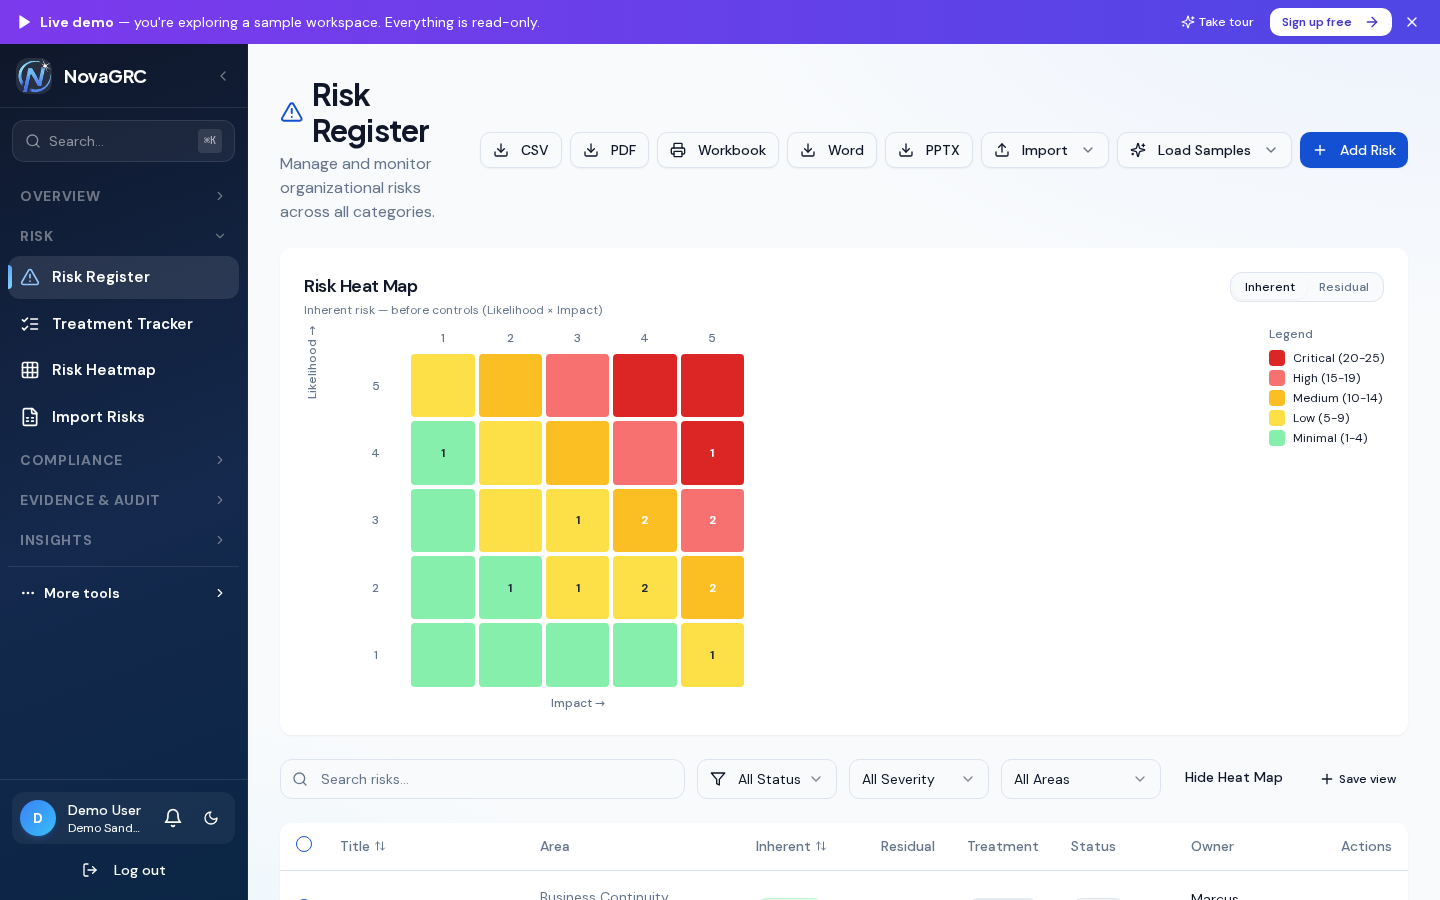Switch heat map to Inherent view

1270,287
